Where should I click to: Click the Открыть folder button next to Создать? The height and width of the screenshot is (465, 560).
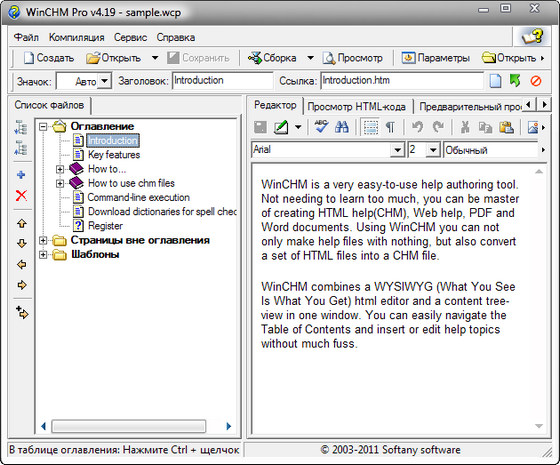(114, 58)
